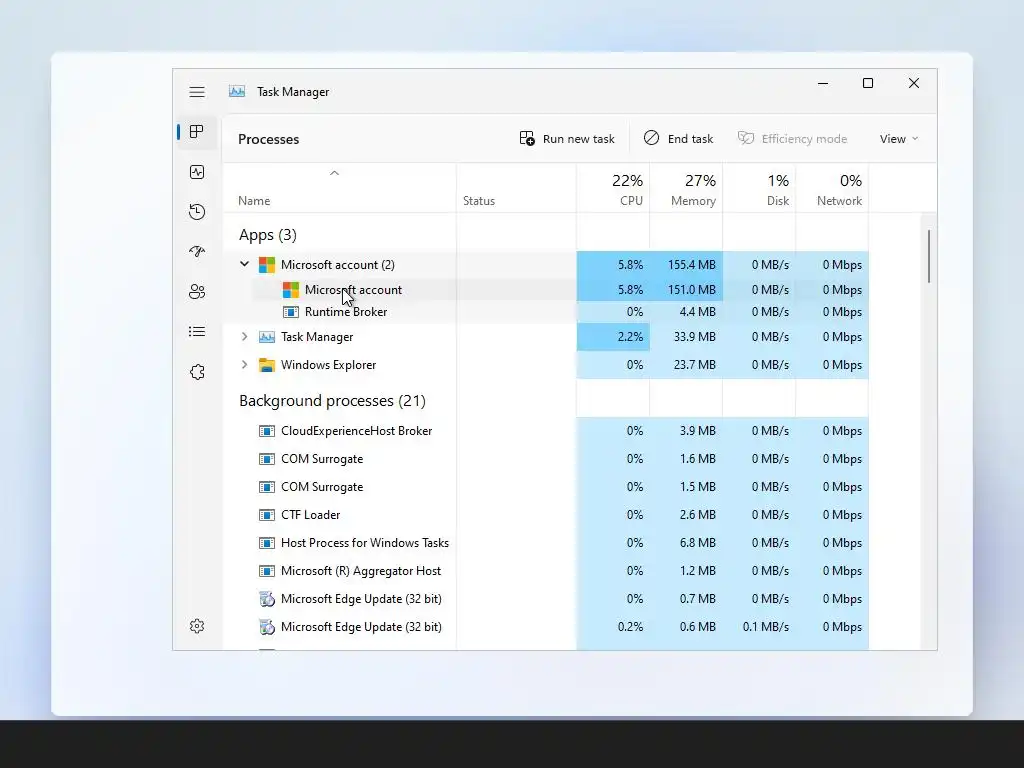Click the Task Manager process row icon

pyautogui.click(x=266, y=337)
